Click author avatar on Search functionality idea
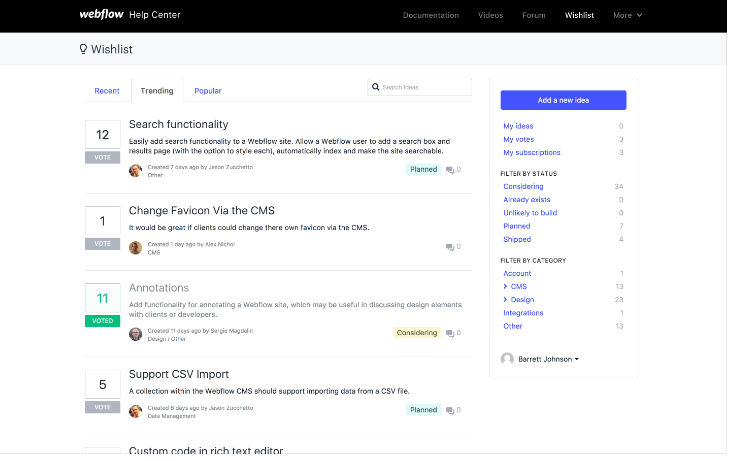Viewport: 732px width, 461px height. coord(136,171)
